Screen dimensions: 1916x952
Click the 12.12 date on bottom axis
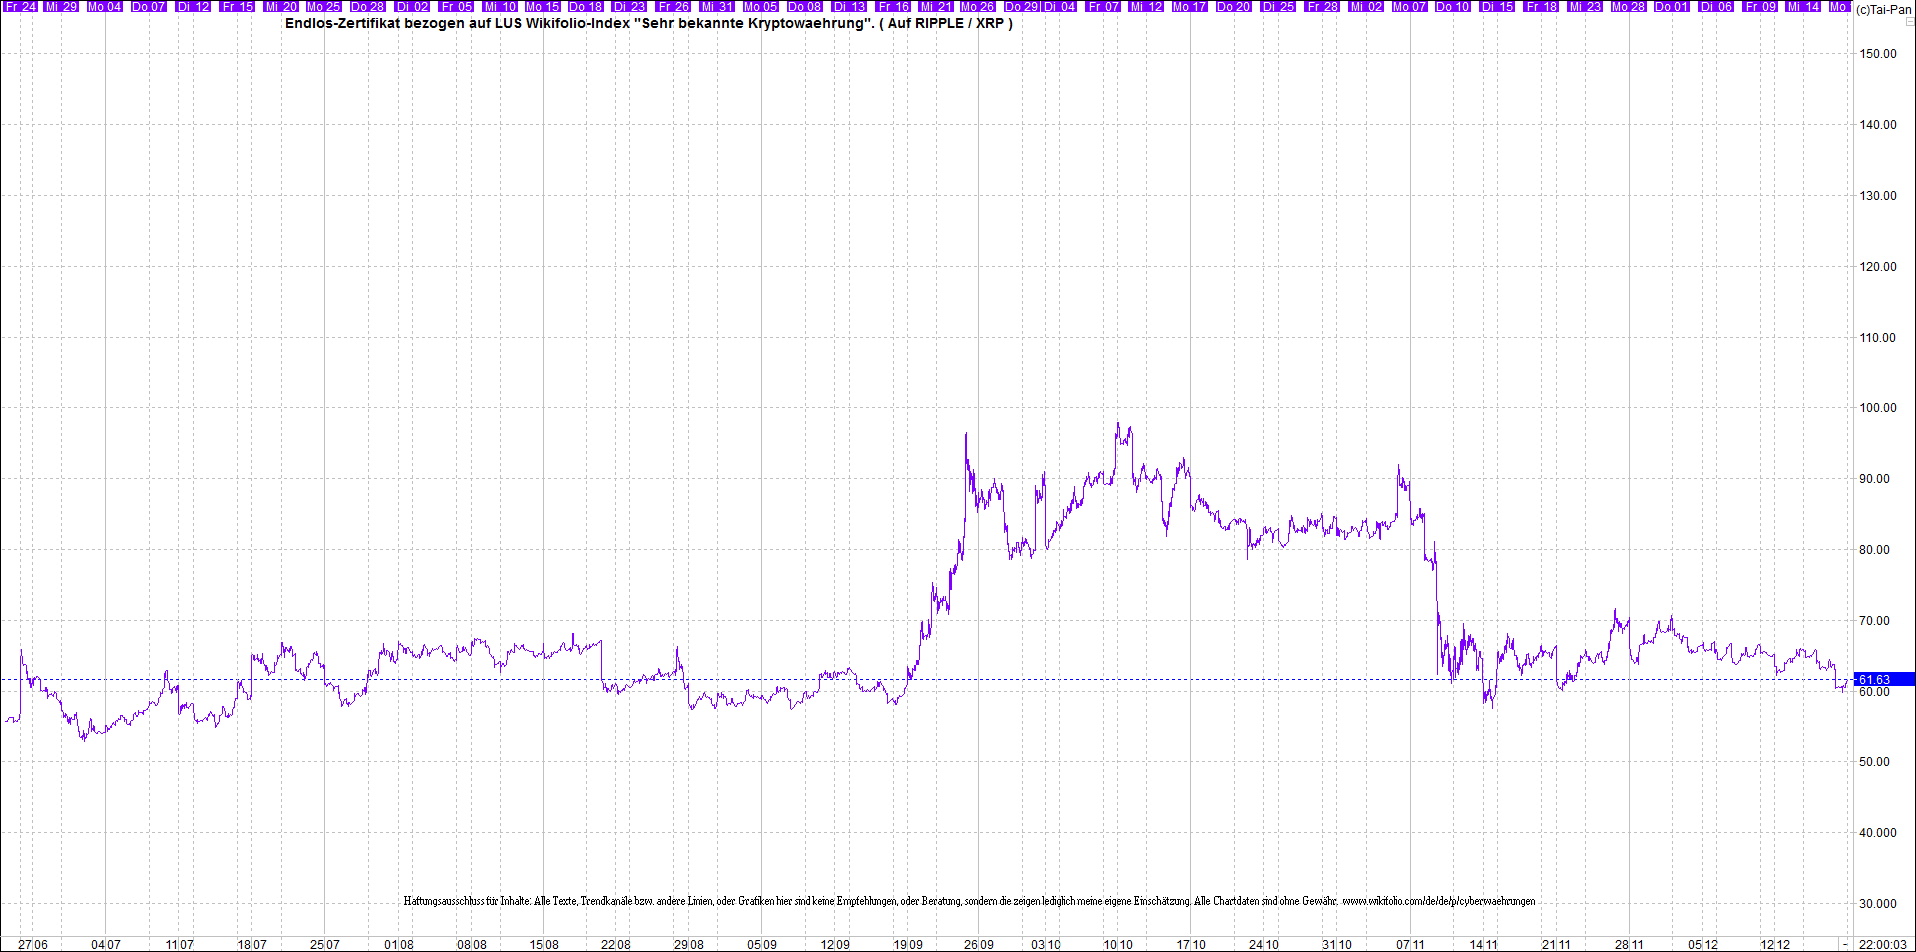1775,944
